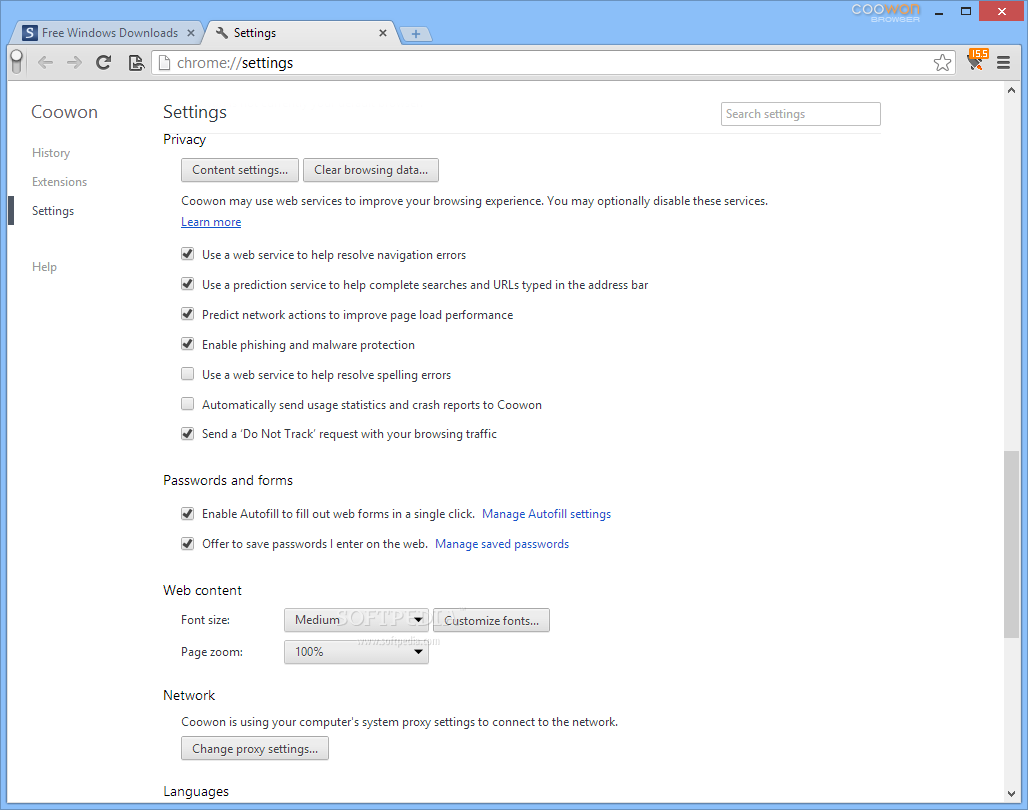The width and height of the screenshot is (1028, 810).
Task: Click the Network section heading
Action: (x=189, y=695)
